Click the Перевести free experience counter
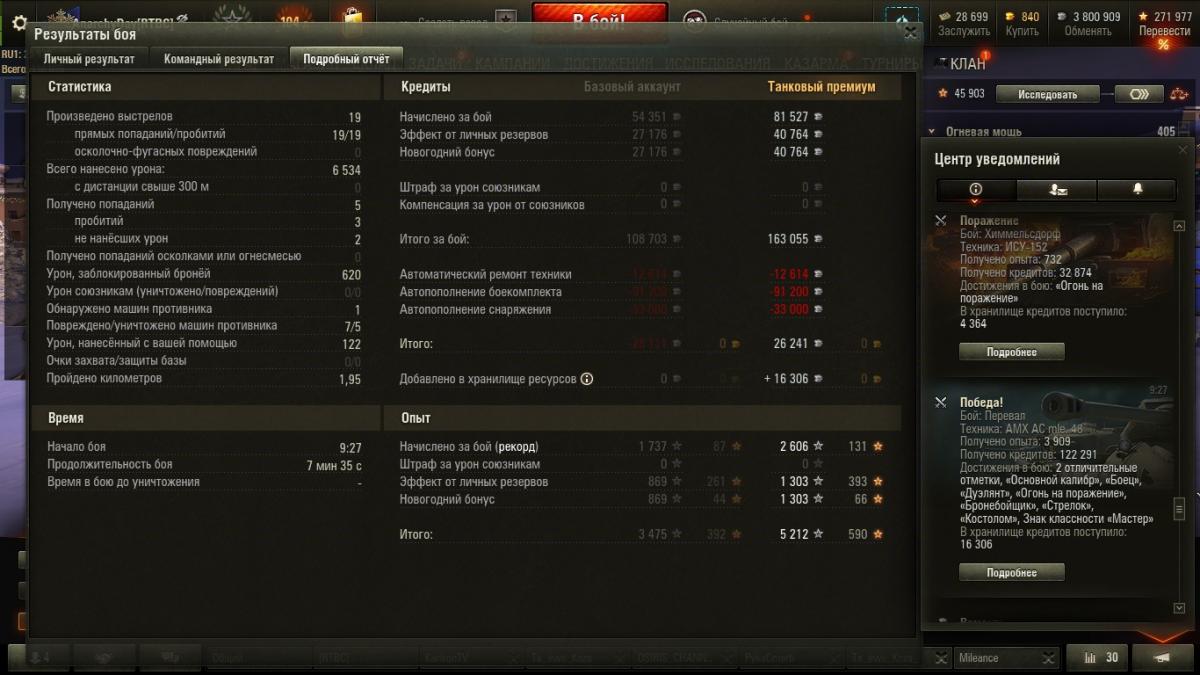This screenshot has width=1200, height=675. pos(1164,23)
